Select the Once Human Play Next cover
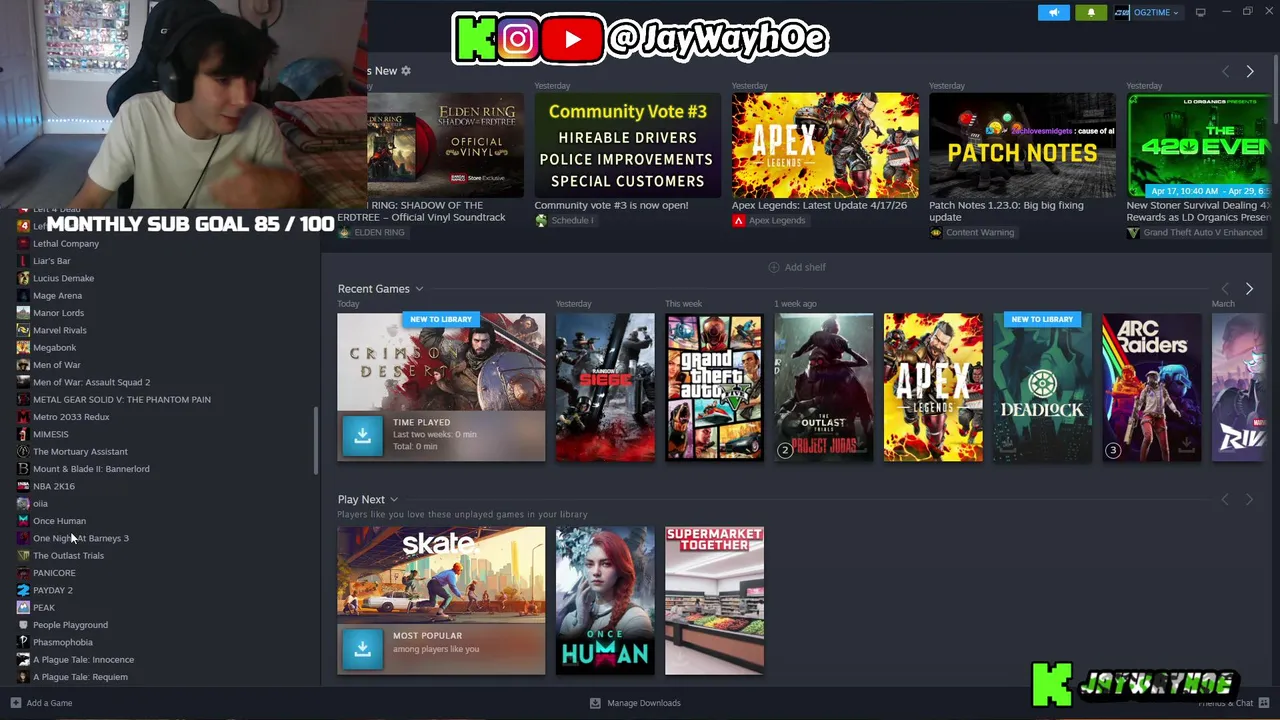Image resolution: width=1280 pixels, height=720 pixels. point(605,600)
